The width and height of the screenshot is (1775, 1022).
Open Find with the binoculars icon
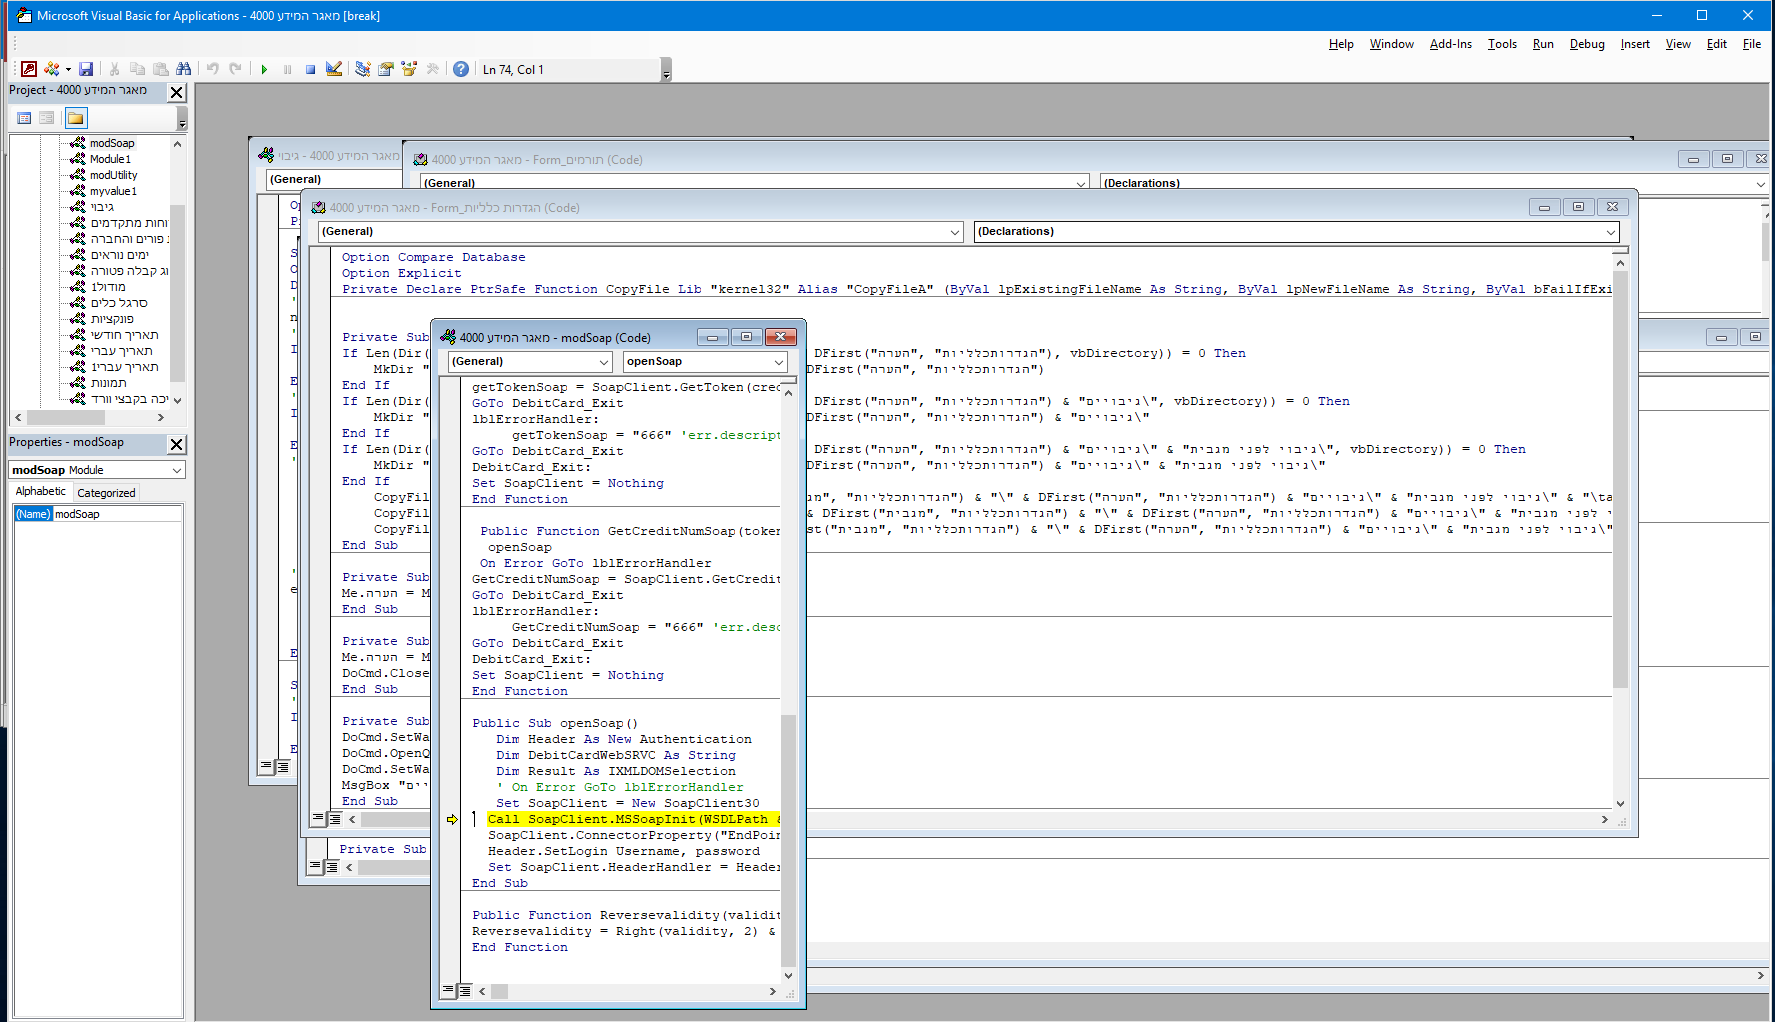pyautogui.click(x=183, y=69)
